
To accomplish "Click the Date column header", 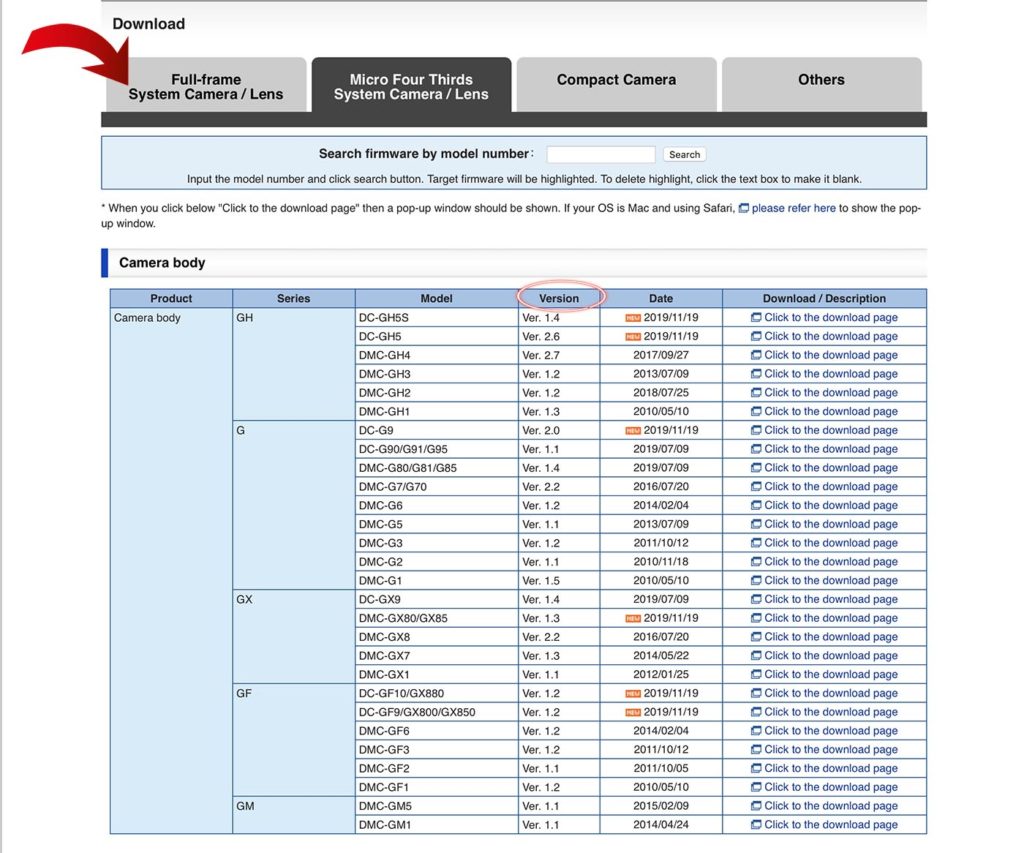I will [661, 298].
